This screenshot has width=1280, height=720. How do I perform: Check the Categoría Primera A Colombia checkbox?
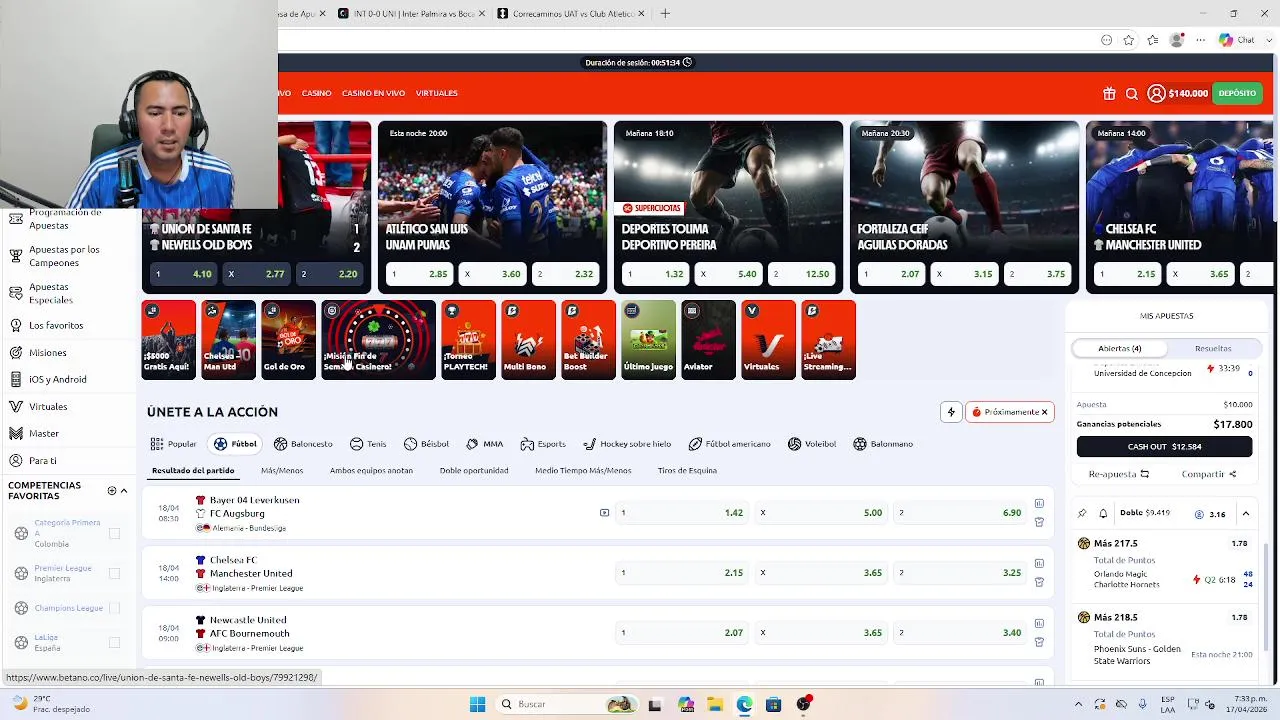tap(114, 534)
